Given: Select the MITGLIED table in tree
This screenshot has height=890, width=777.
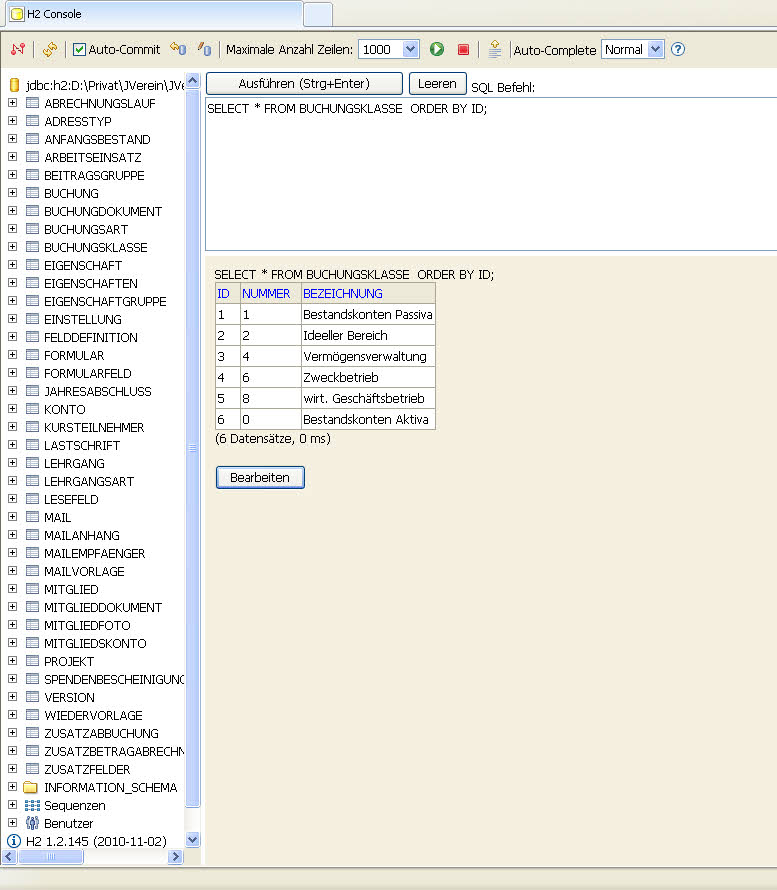Looking at the screenshot, I should point(71,589).
